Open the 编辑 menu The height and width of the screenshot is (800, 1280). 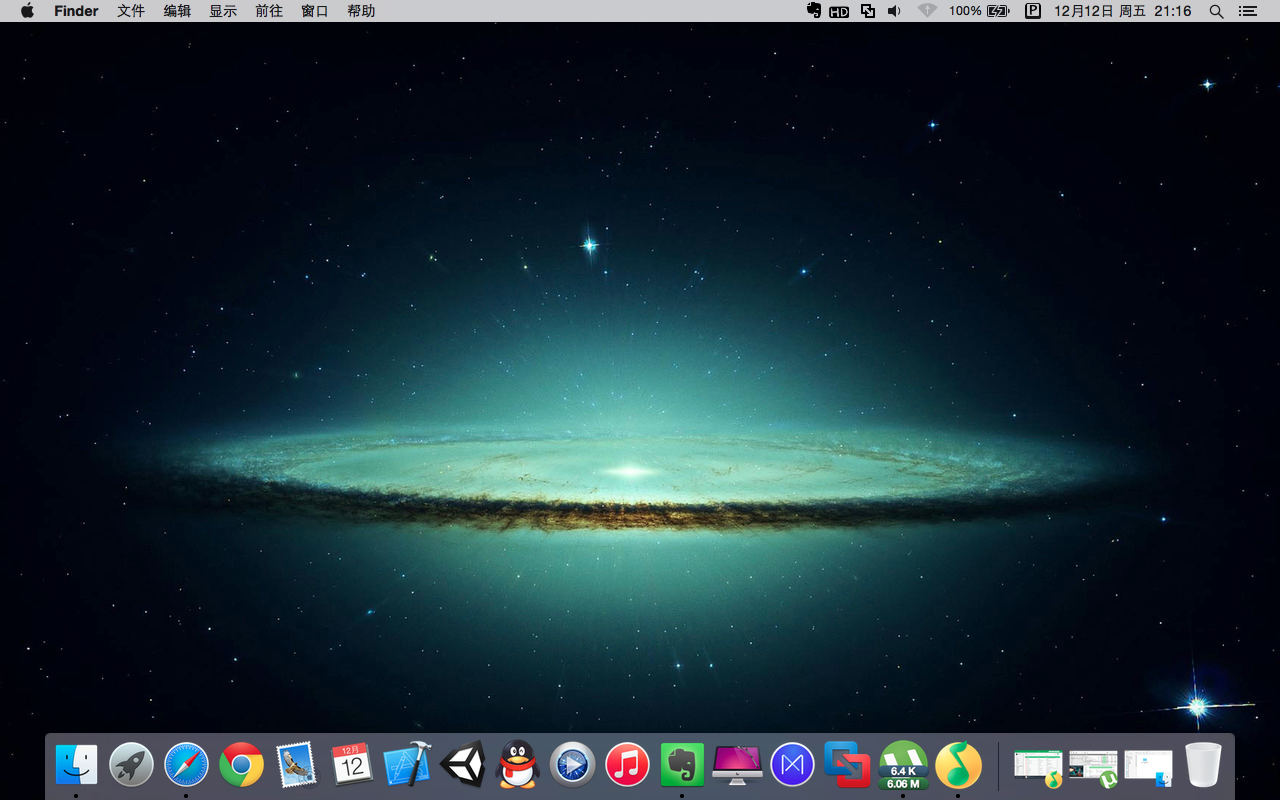click(x=177, y=11)
